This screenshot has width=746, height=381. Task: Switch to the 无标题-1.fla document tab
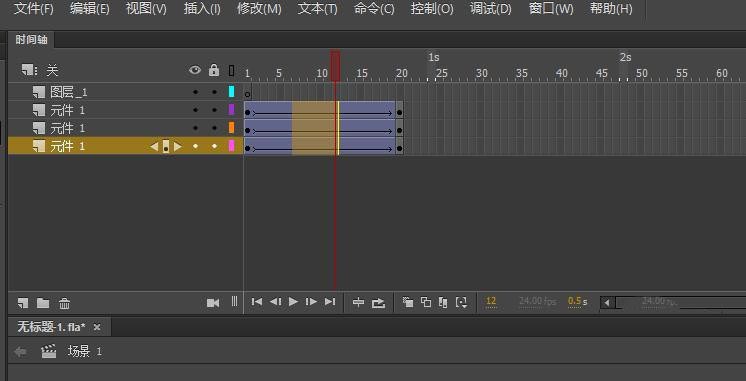[x=51, y=327]
